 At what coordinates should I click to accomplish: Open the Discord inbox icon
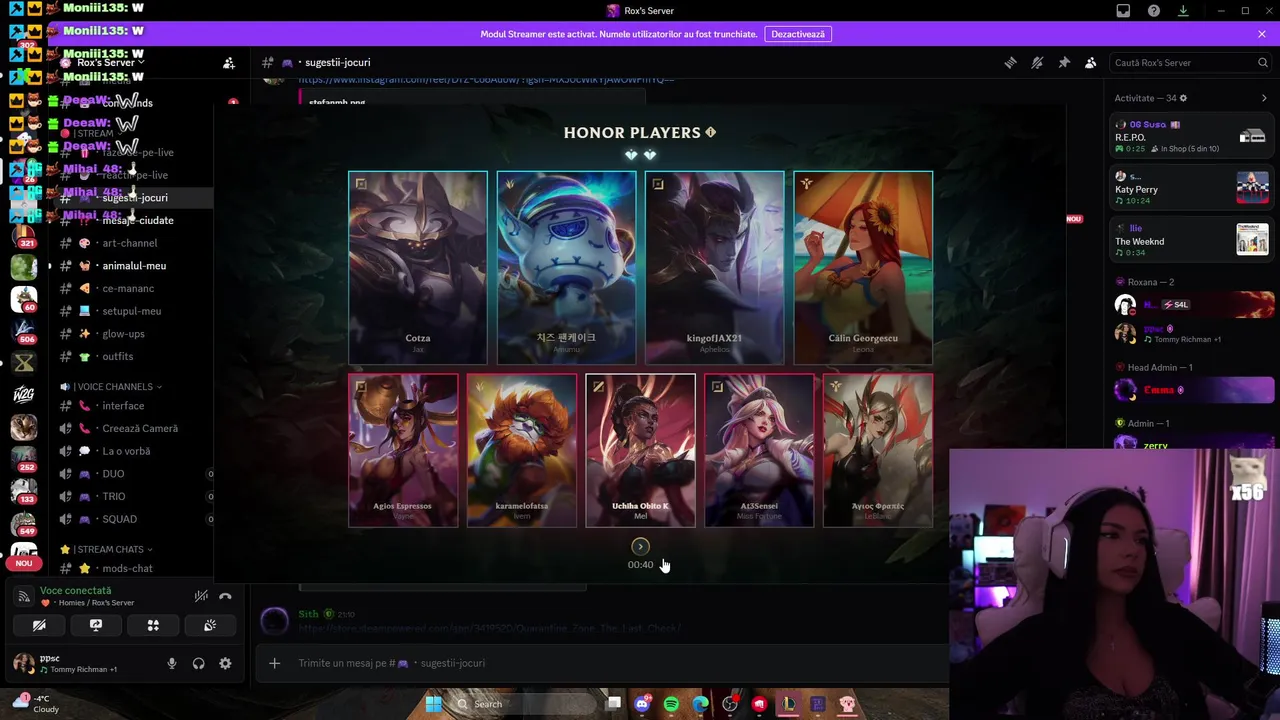pos(1123,11)
